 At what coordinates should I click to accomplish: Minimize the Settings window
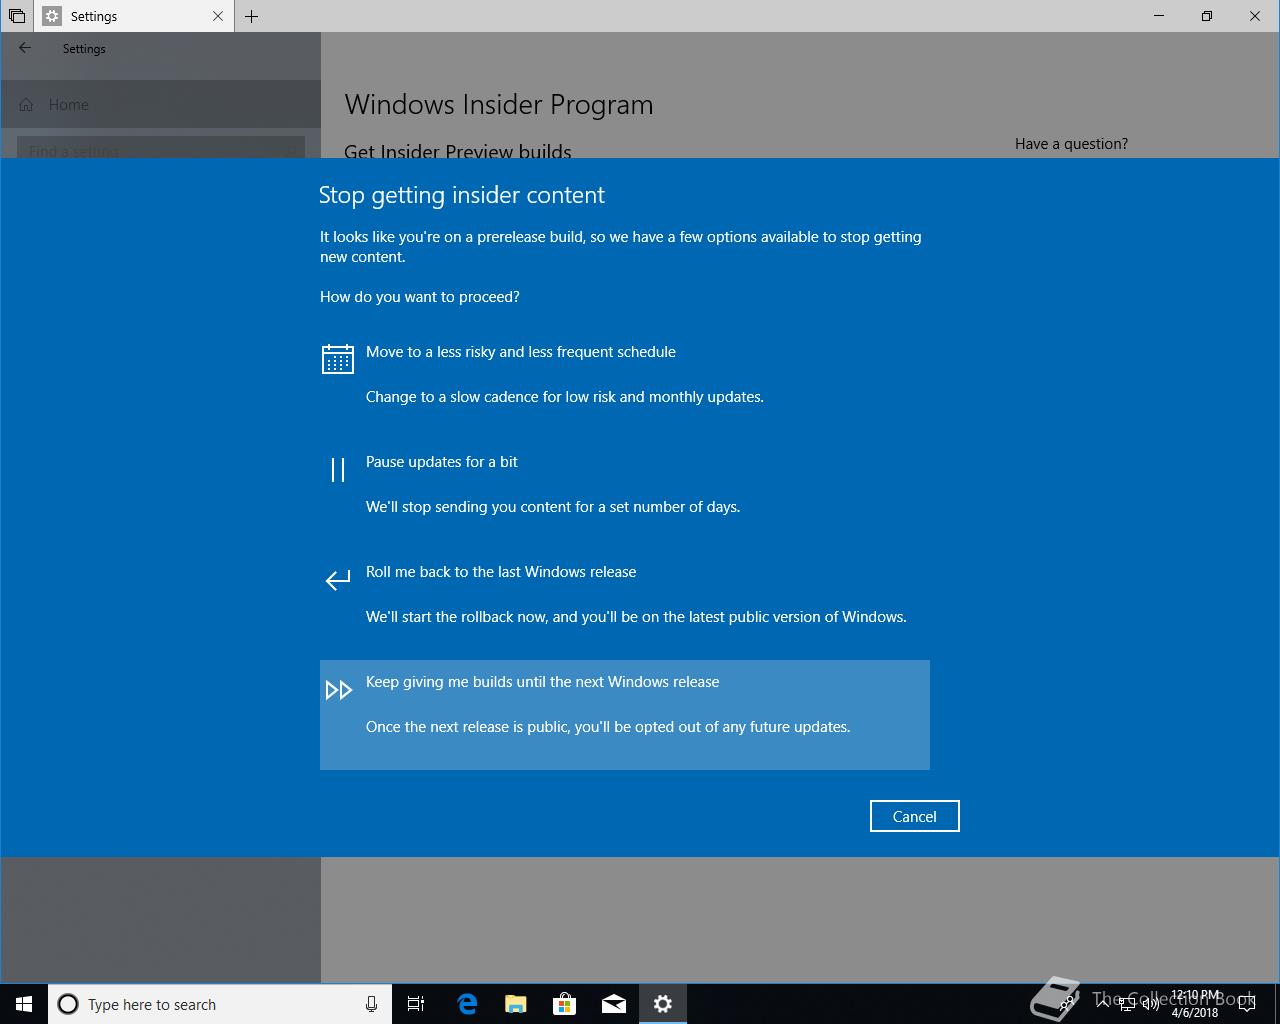coord(1159,16)
